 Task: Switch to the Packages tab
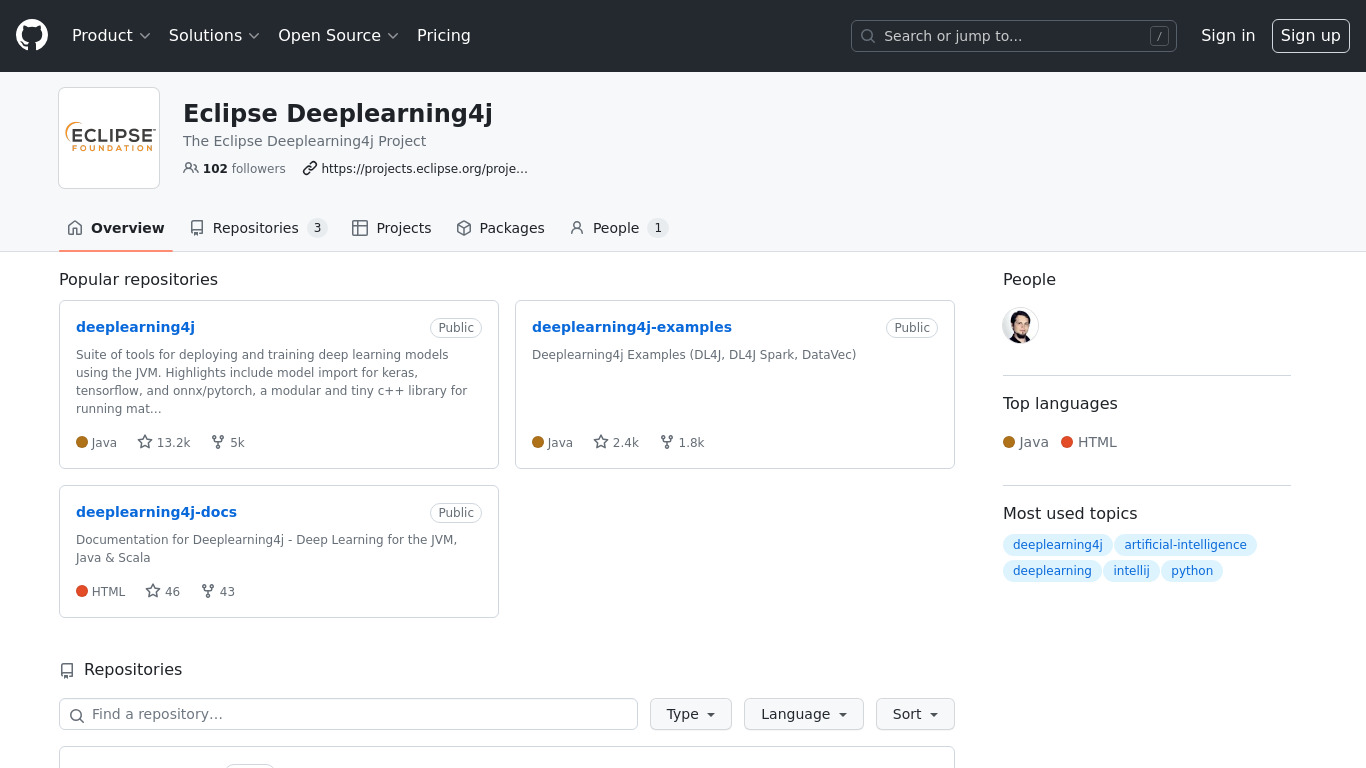pyautogui.click(x=500, y=228)
